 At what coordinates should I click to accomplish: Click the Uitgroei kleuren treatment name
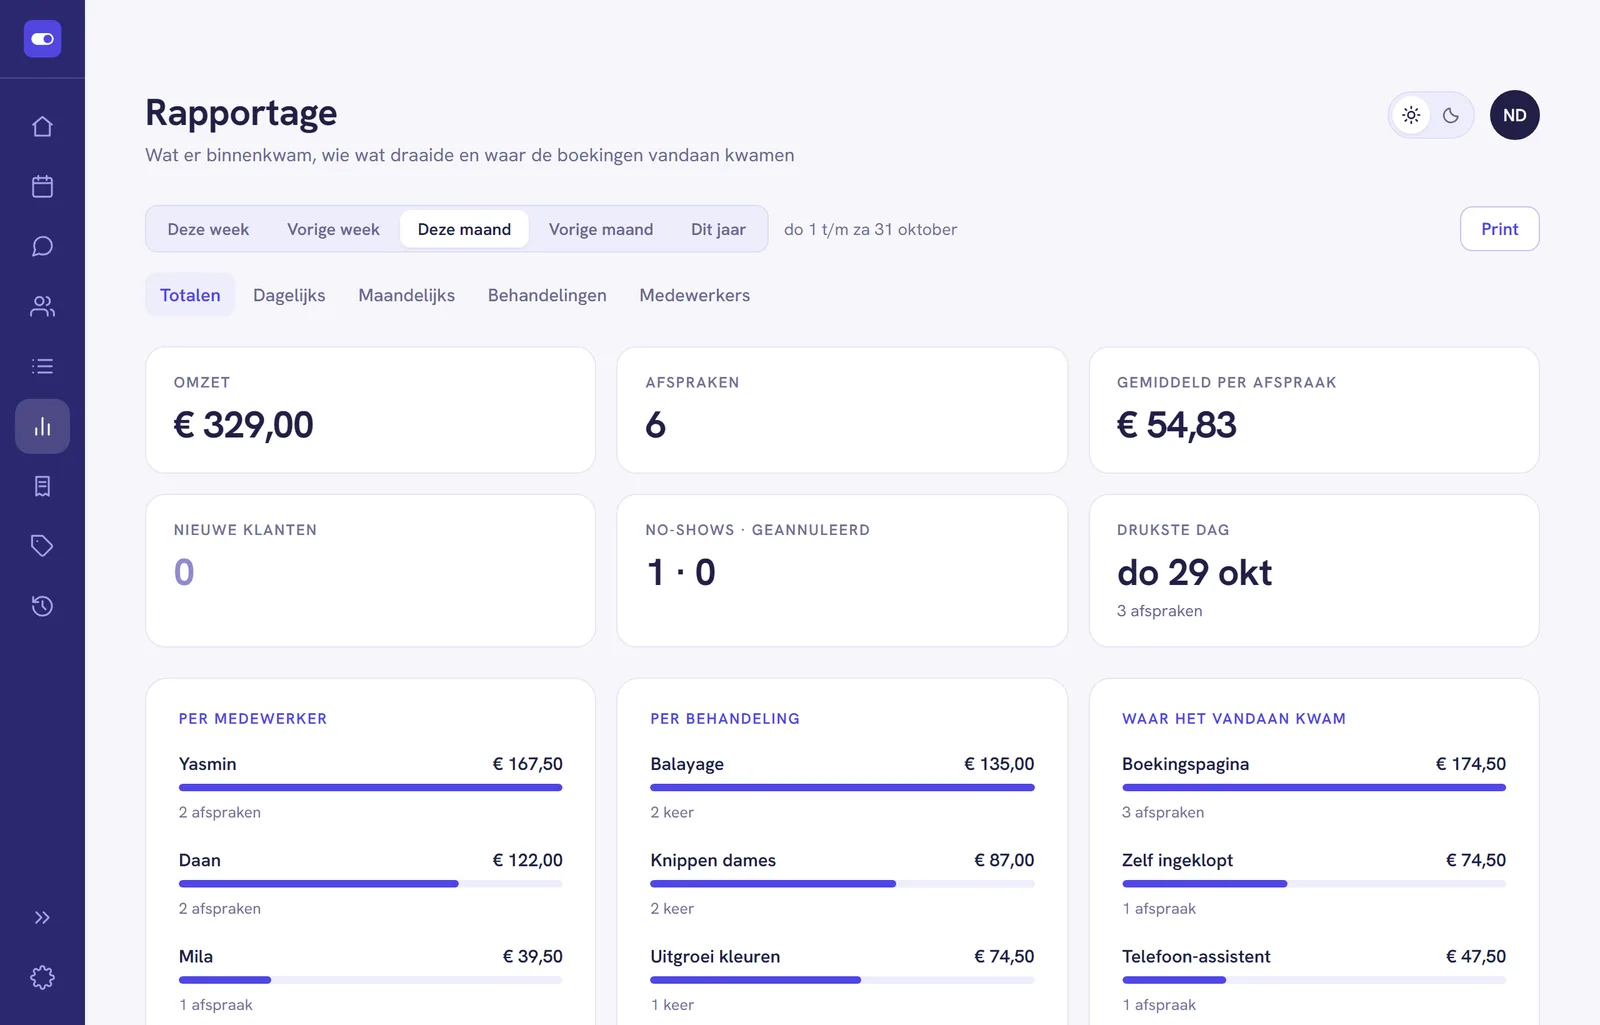[x=715, y=956]
